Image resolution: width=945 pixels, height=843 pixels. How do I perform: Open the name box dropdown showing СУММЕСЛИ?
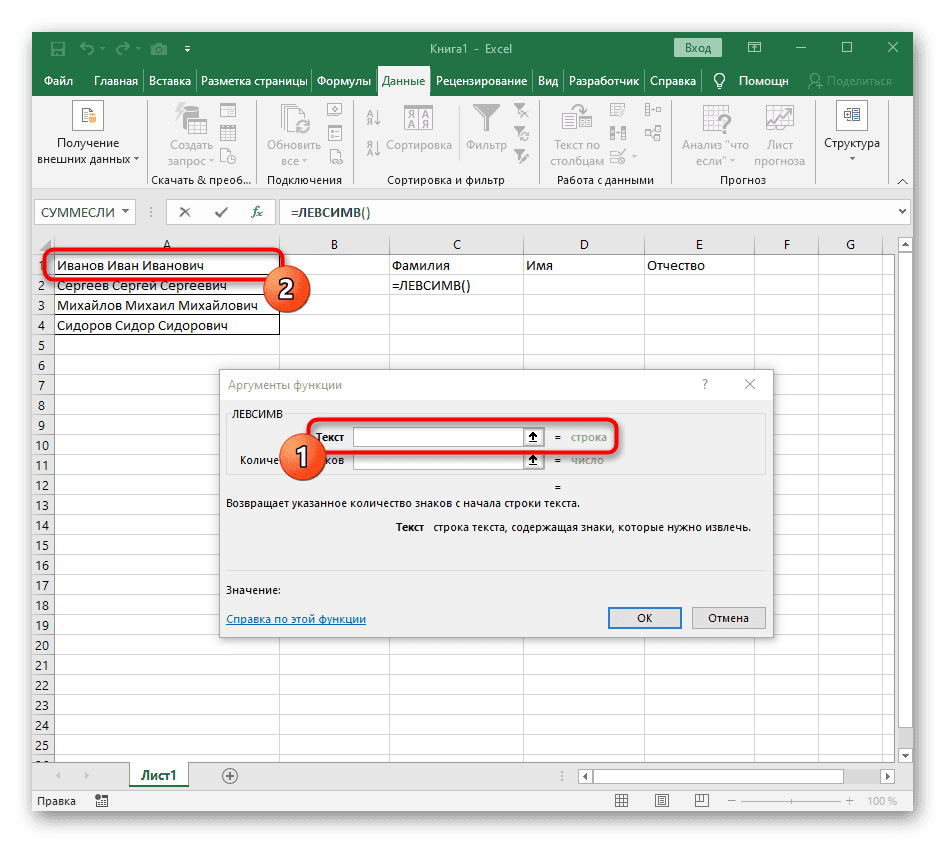click(126, 211)
